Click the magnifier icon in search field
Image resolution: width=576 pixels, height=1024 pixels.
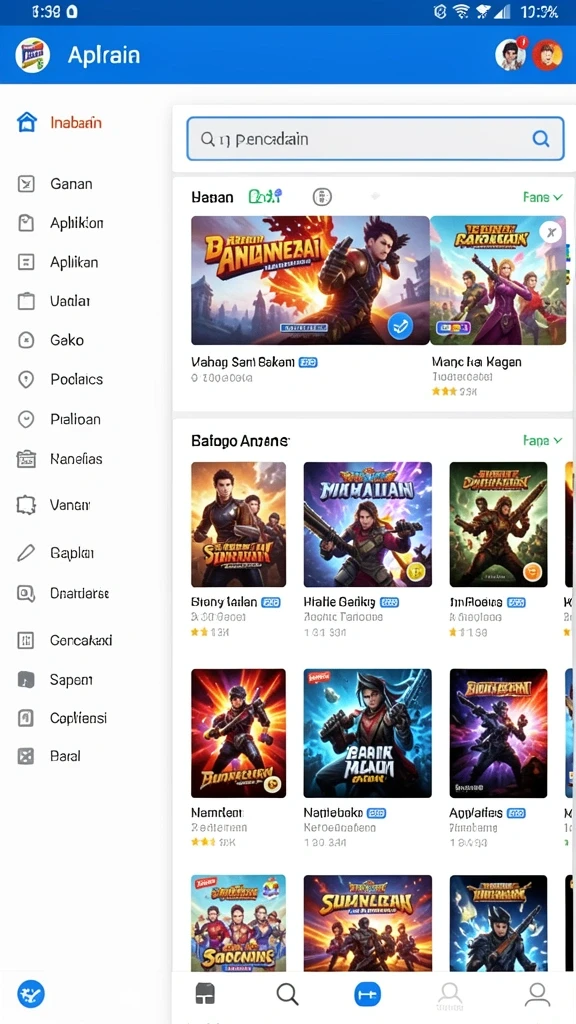(x=540, y=138)
